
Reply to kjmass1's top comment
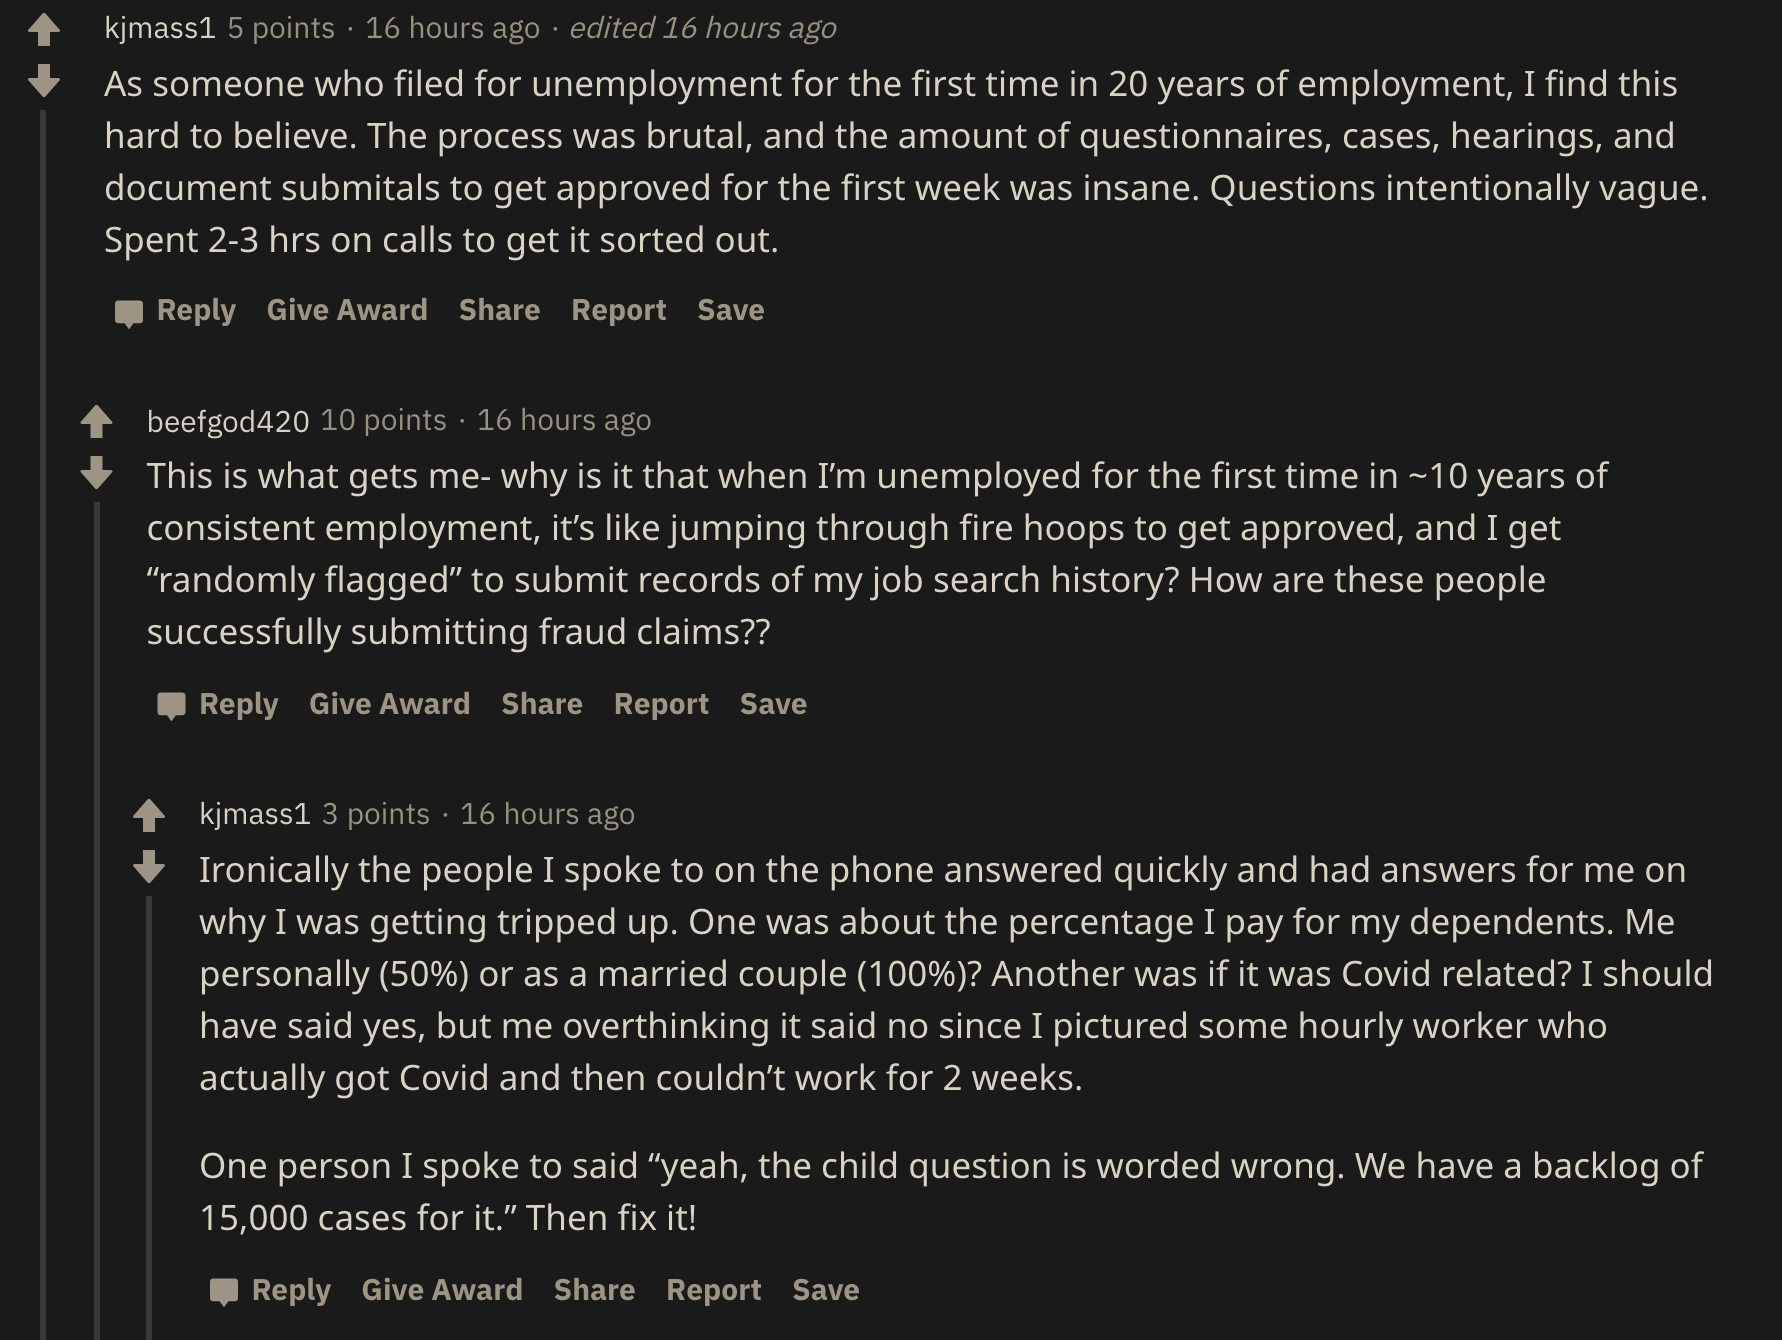[196, 310]
